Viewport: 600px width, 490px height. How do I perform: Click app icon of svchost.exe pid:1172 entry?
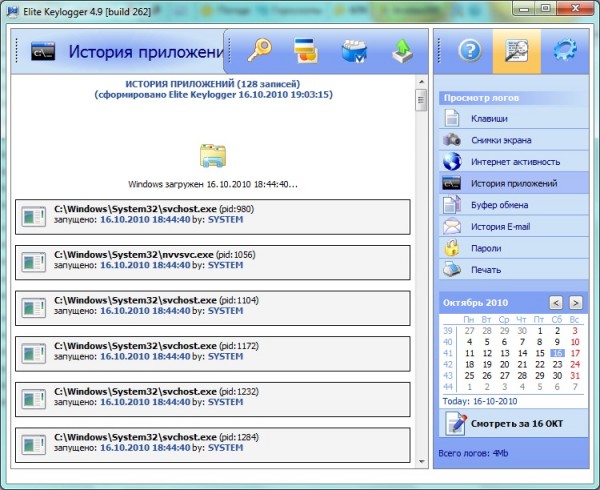34,353
